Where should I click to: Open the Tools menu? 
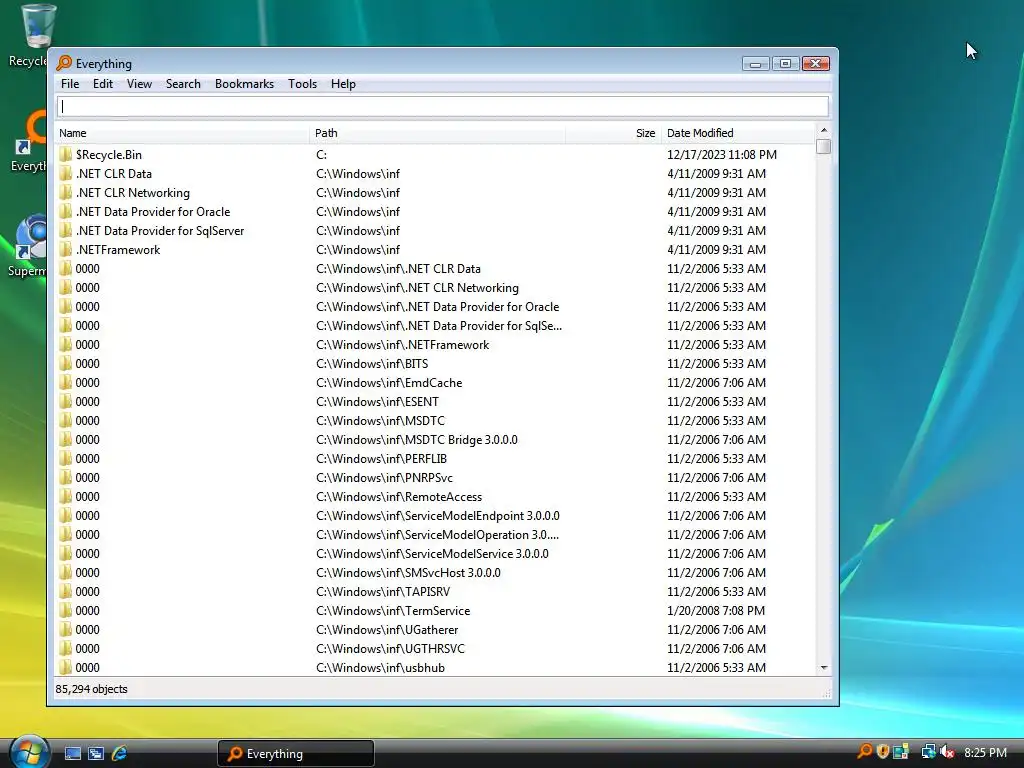click(x=302, y=84)
